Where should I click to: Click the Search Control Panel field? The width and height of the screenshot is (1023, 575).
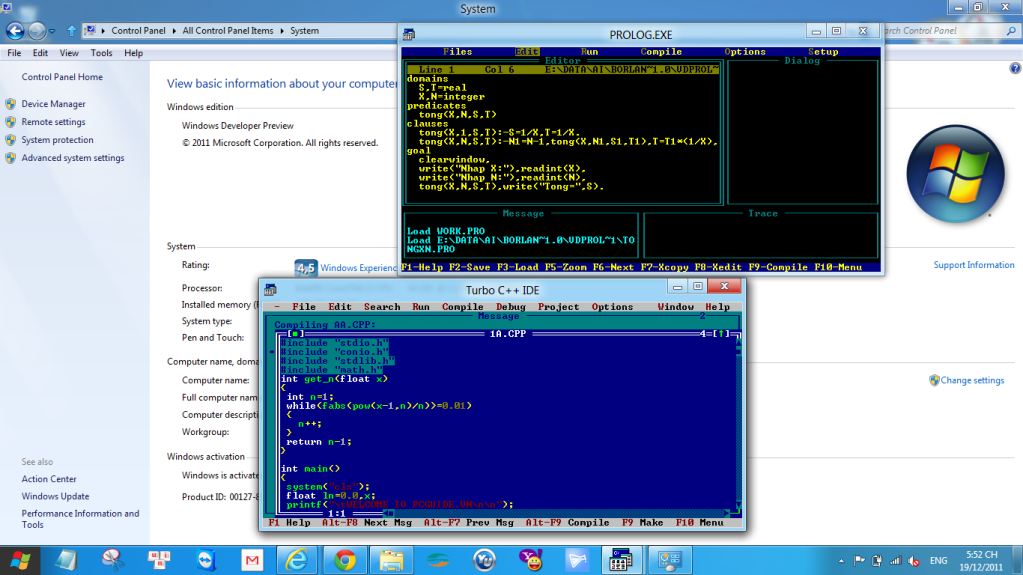pos(949,31)
